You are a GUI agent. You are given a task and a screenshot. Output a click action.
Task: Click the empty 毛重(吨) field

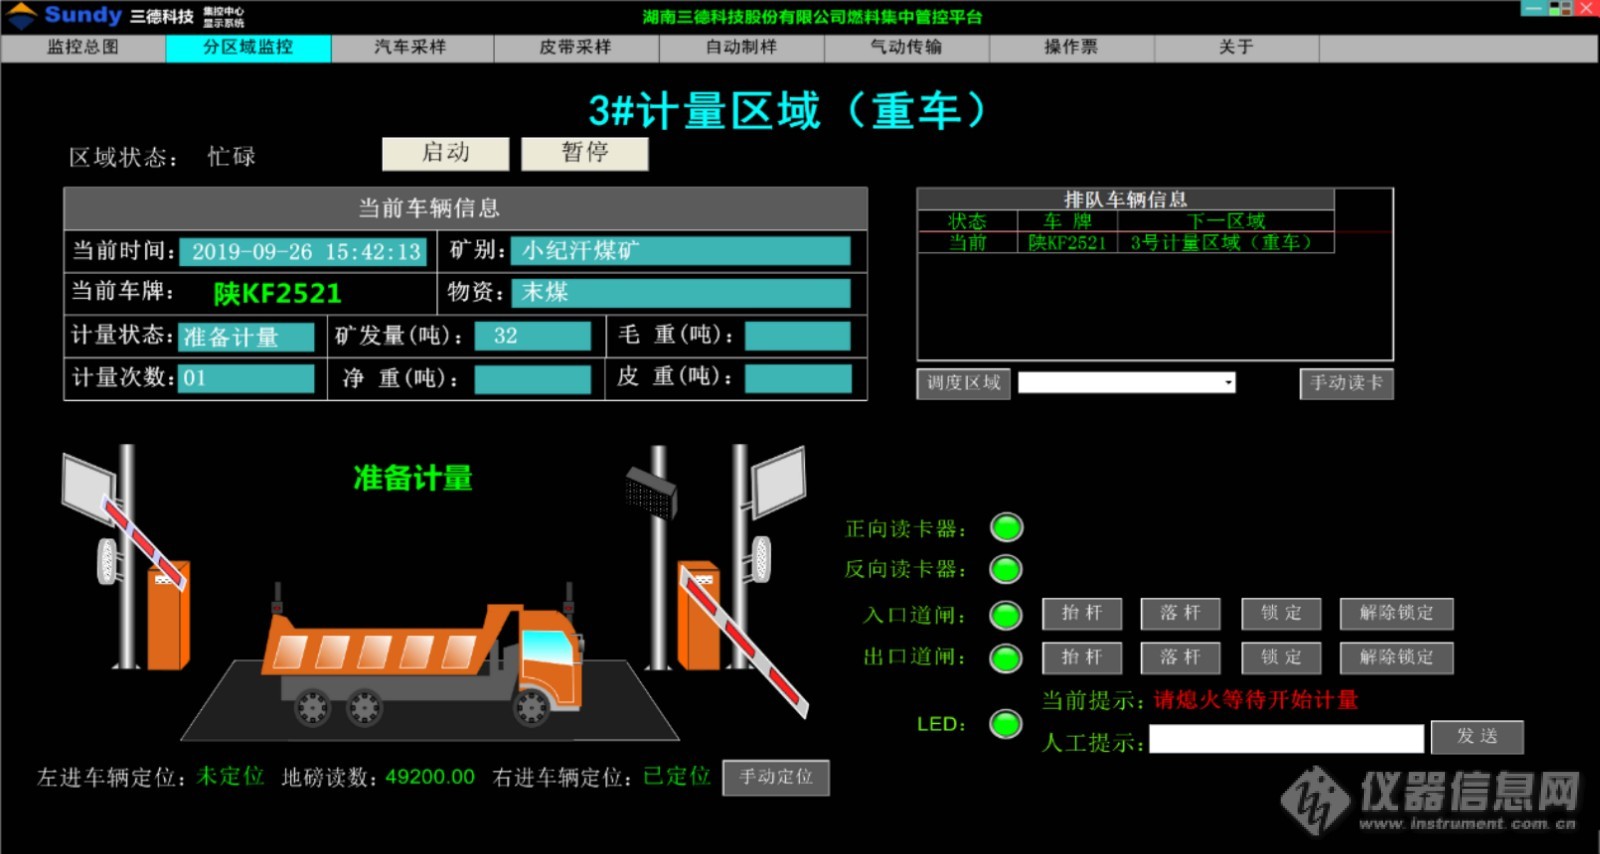[x=797, y=336]
